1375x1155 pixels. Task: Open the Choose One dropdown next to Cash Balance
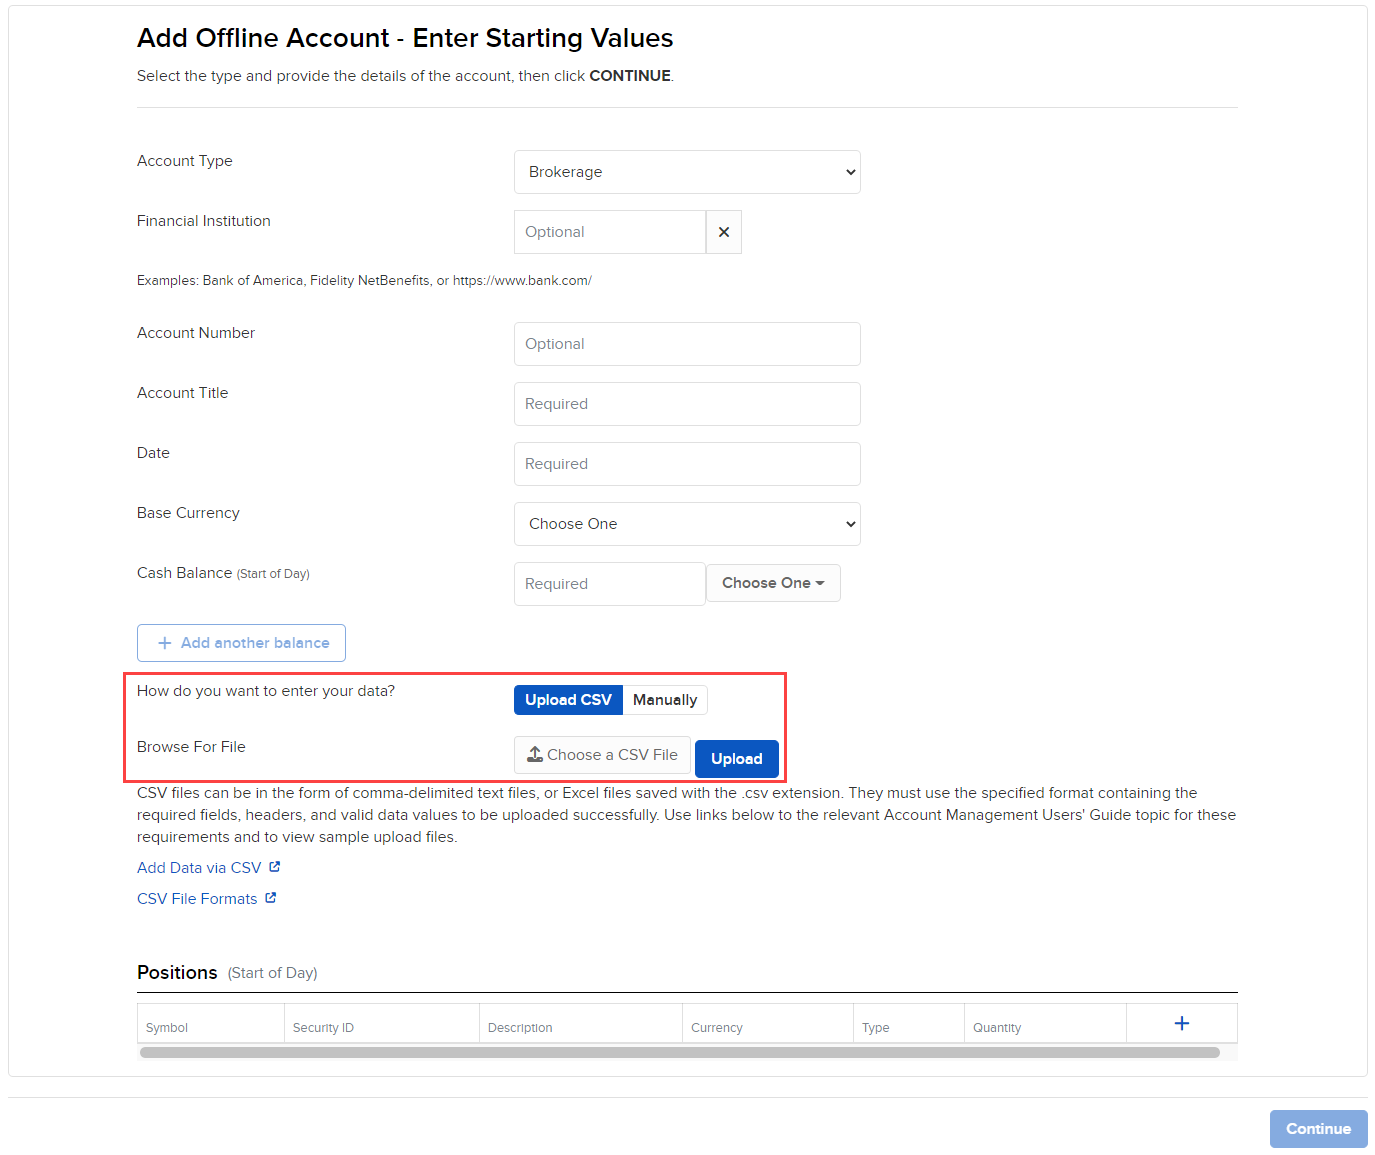point(772,583)
